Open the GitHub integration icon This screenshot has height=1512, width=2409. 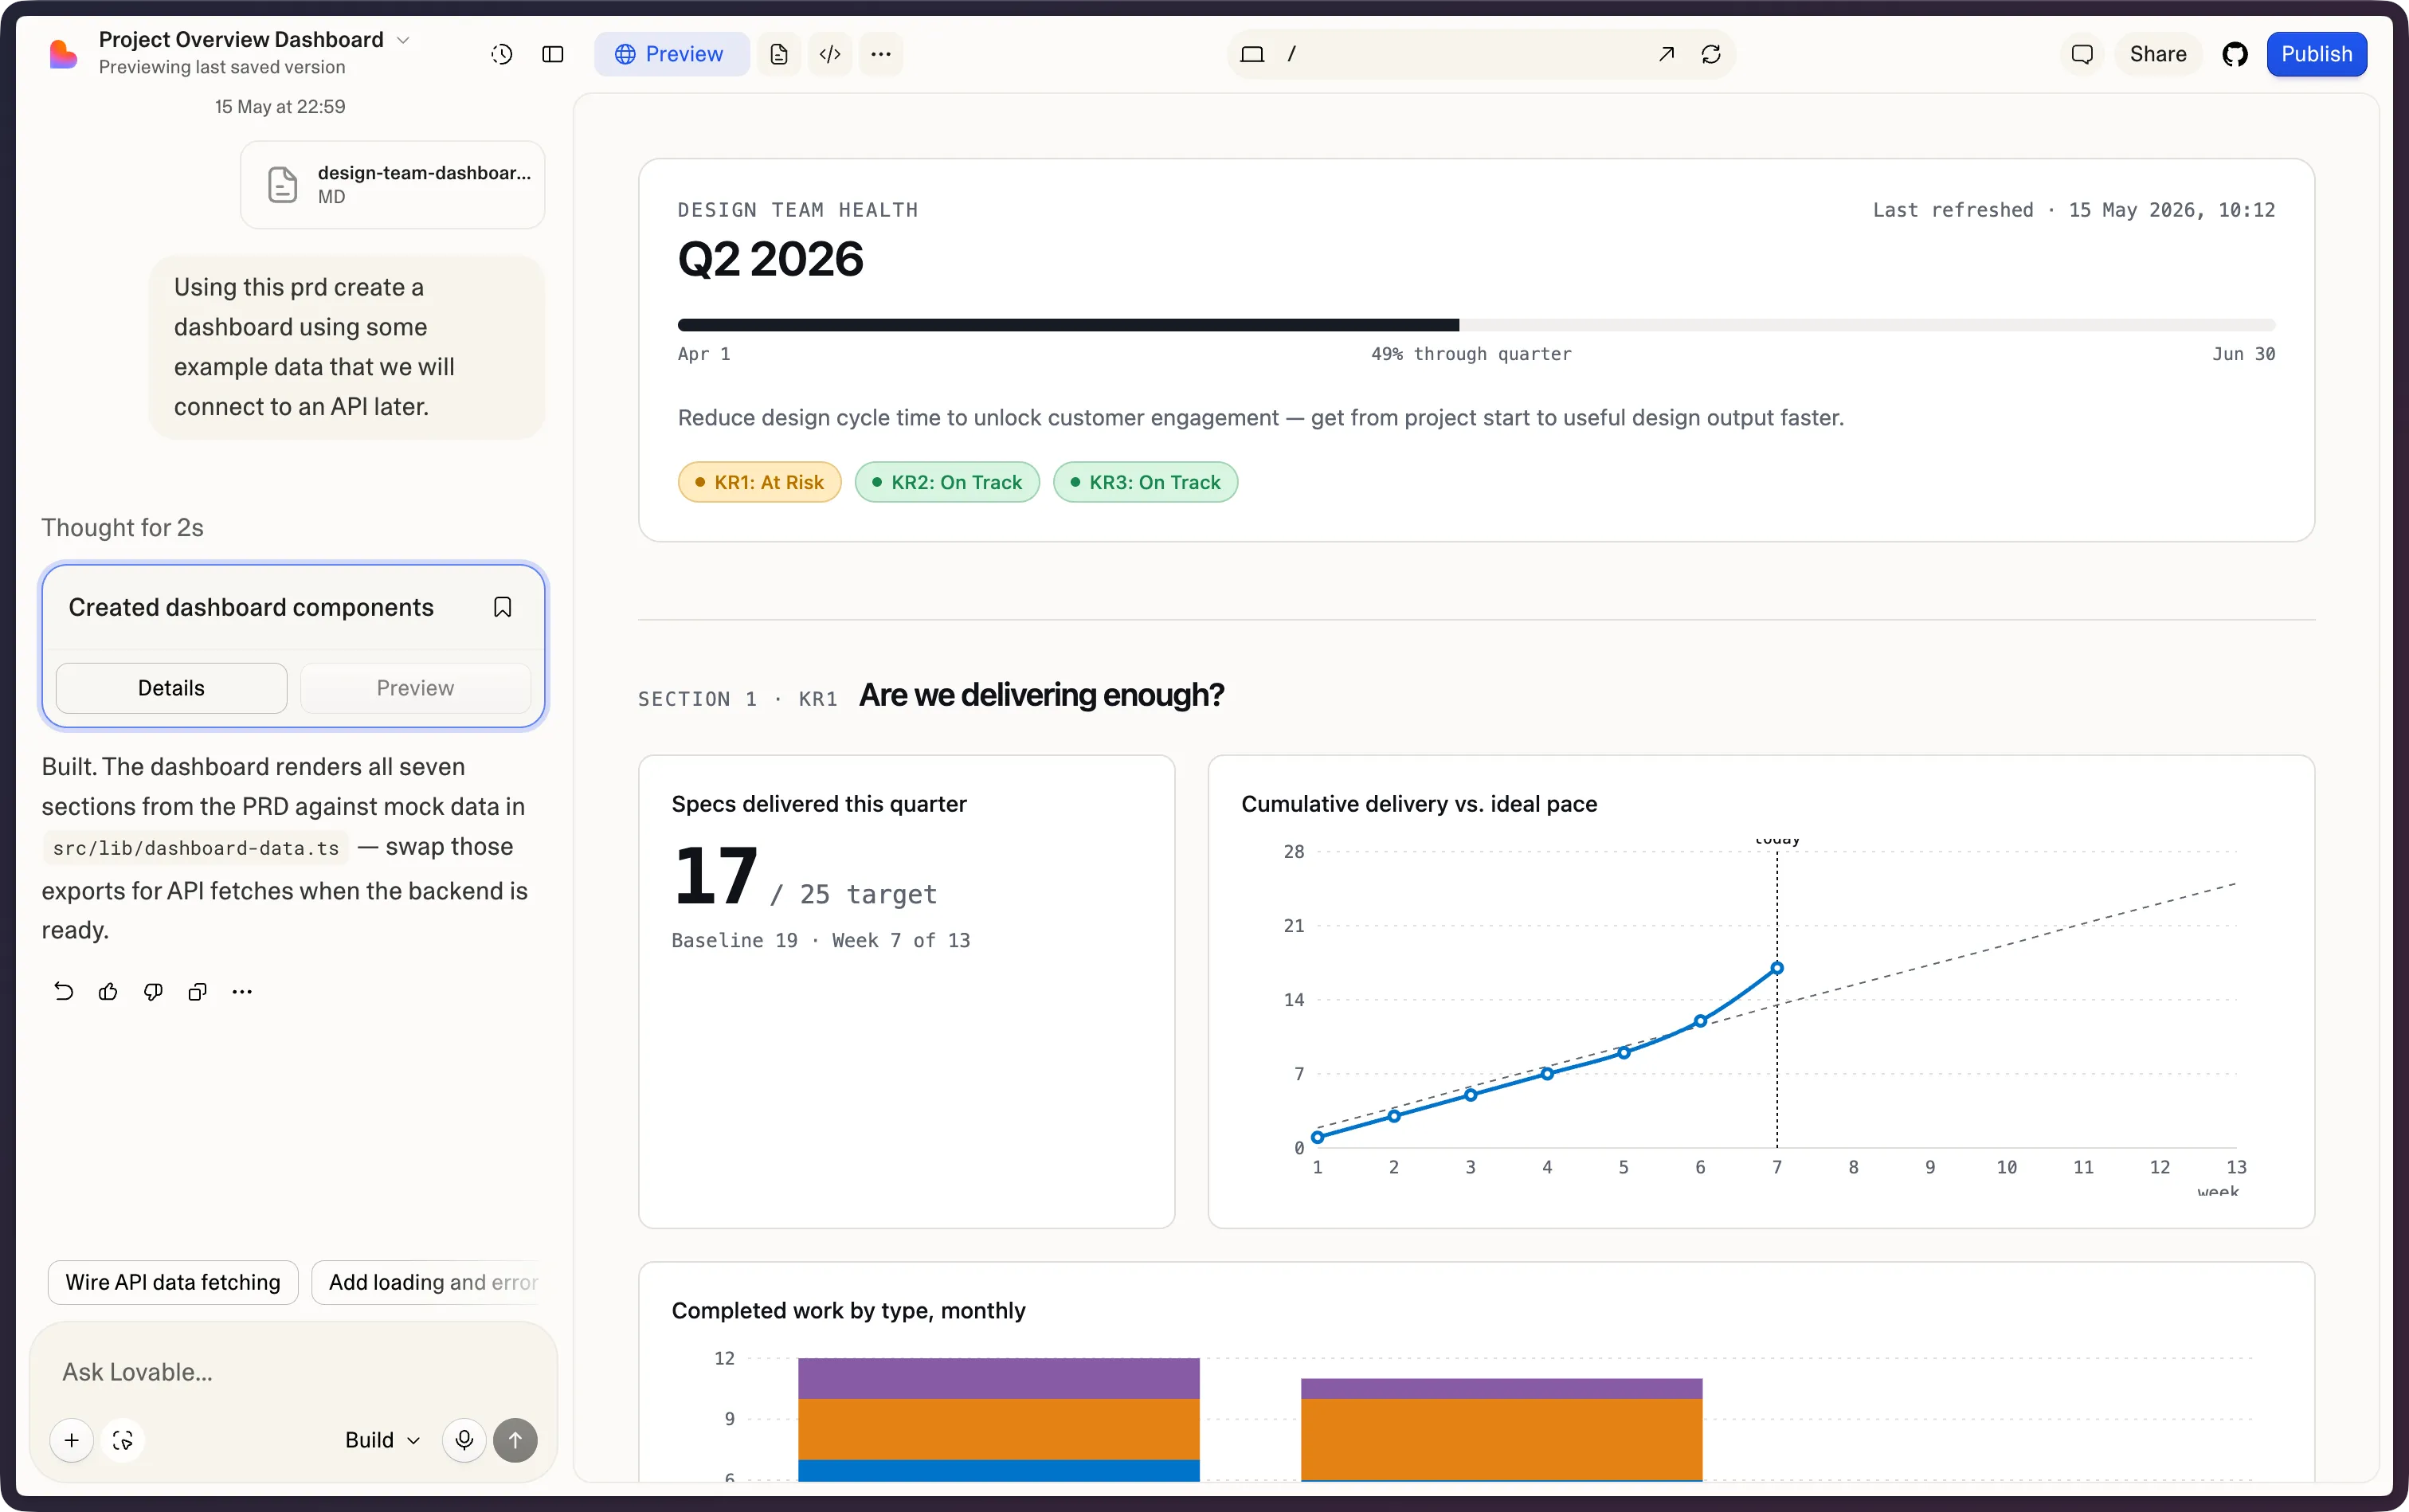click(x=2235, y=54)
